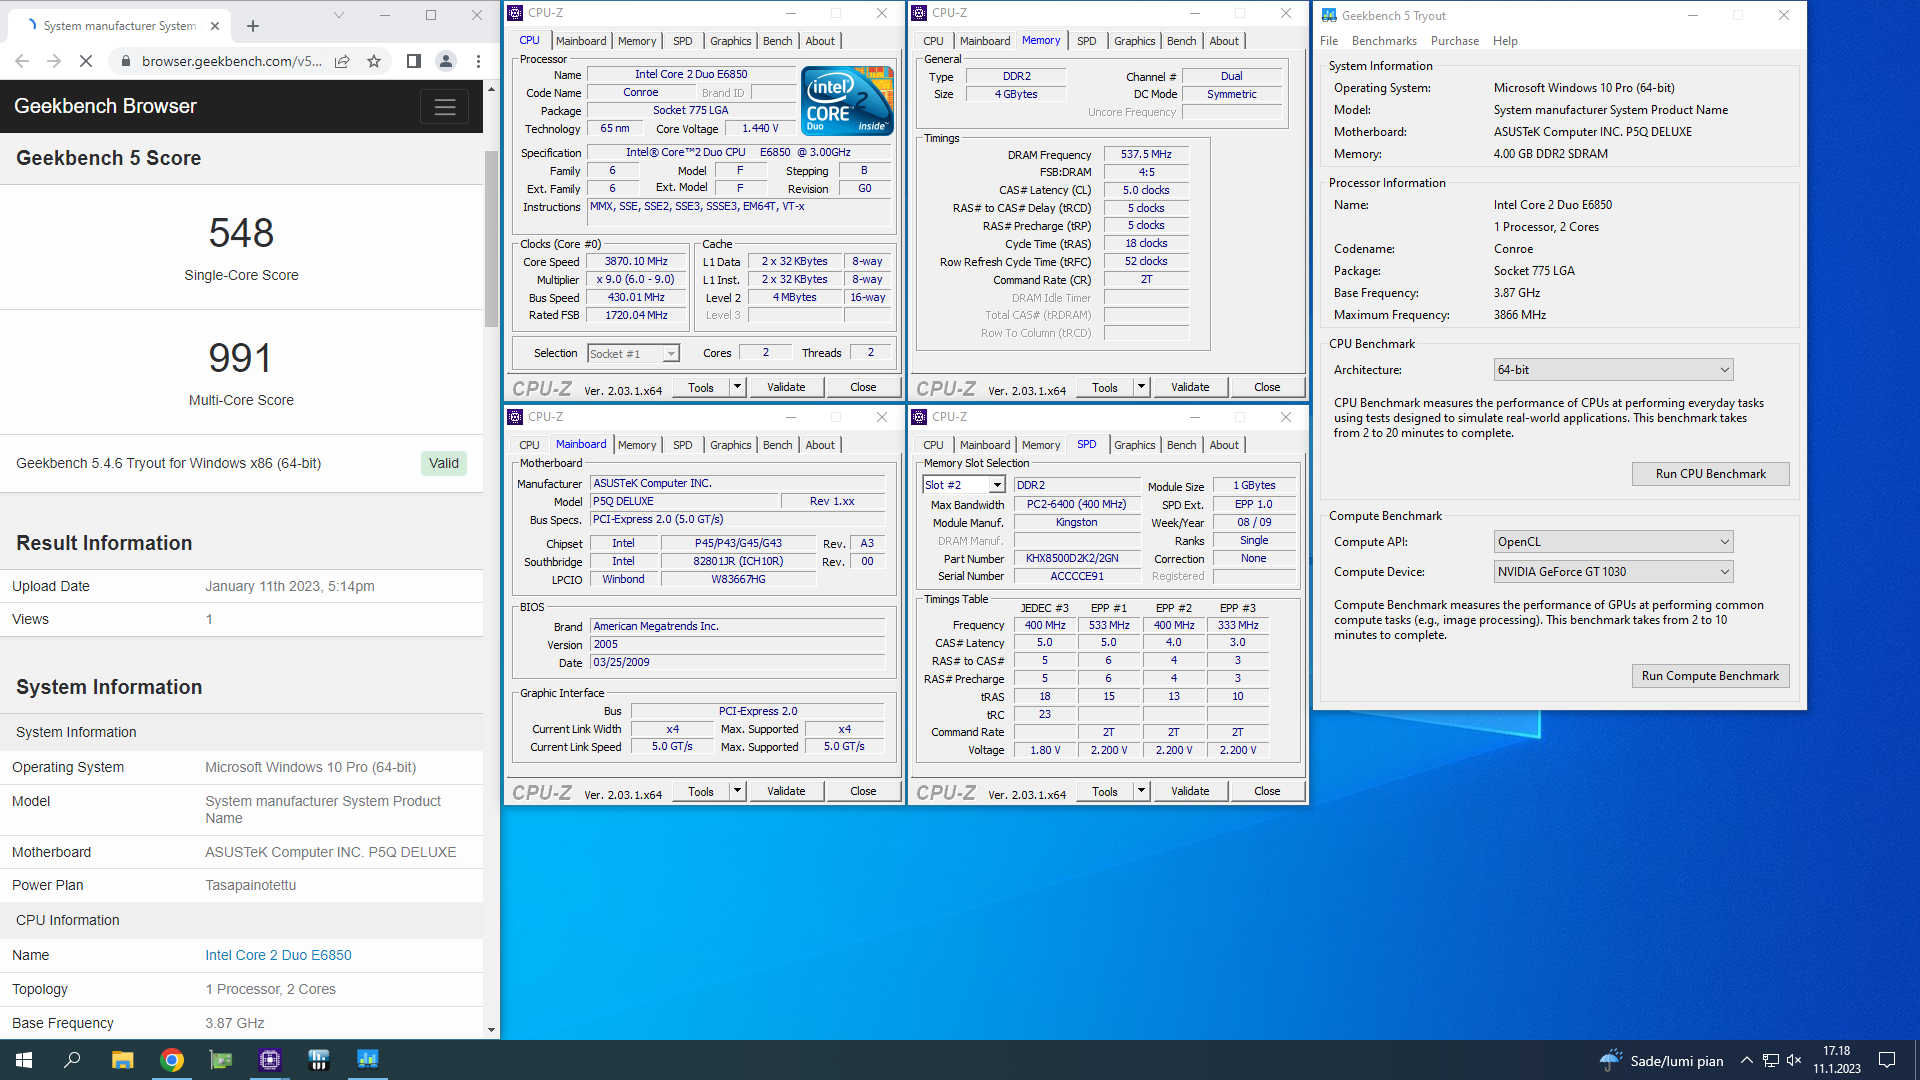Open Chrome three-dot menu
Image resolution: width=1920 pixels, height=1080 pixels.
point(478,61)
